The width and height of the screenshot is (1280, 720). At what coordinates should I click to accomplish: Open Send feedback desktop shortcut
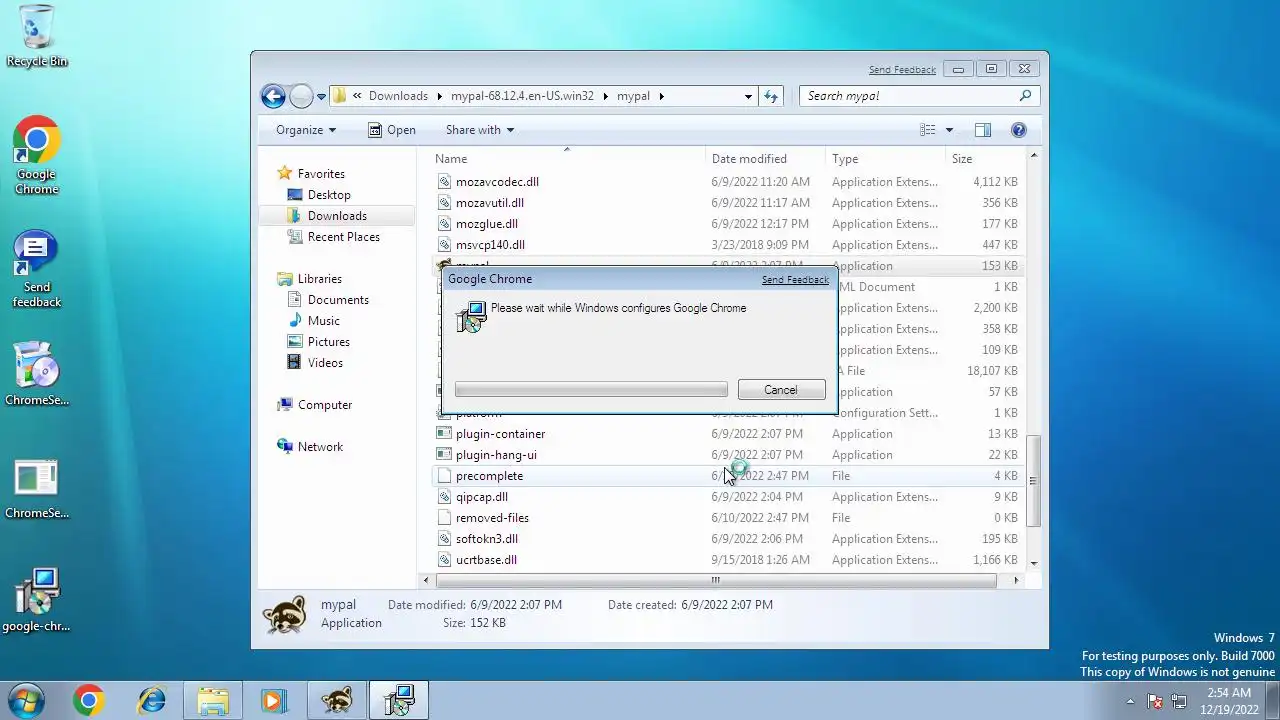pyautogui.click(x=37, y=269)
